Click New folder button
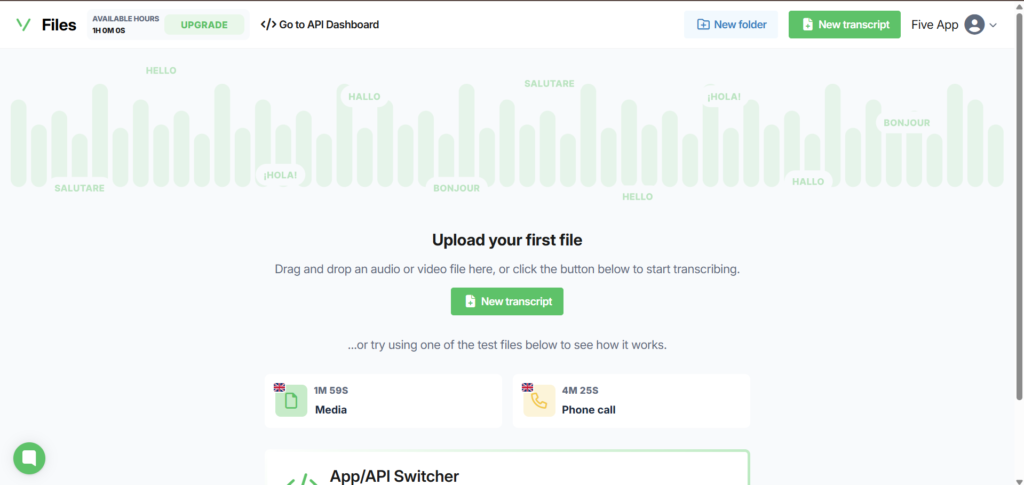The width and height of the screenshot is (1024, 485). click(x=731, y=25)
